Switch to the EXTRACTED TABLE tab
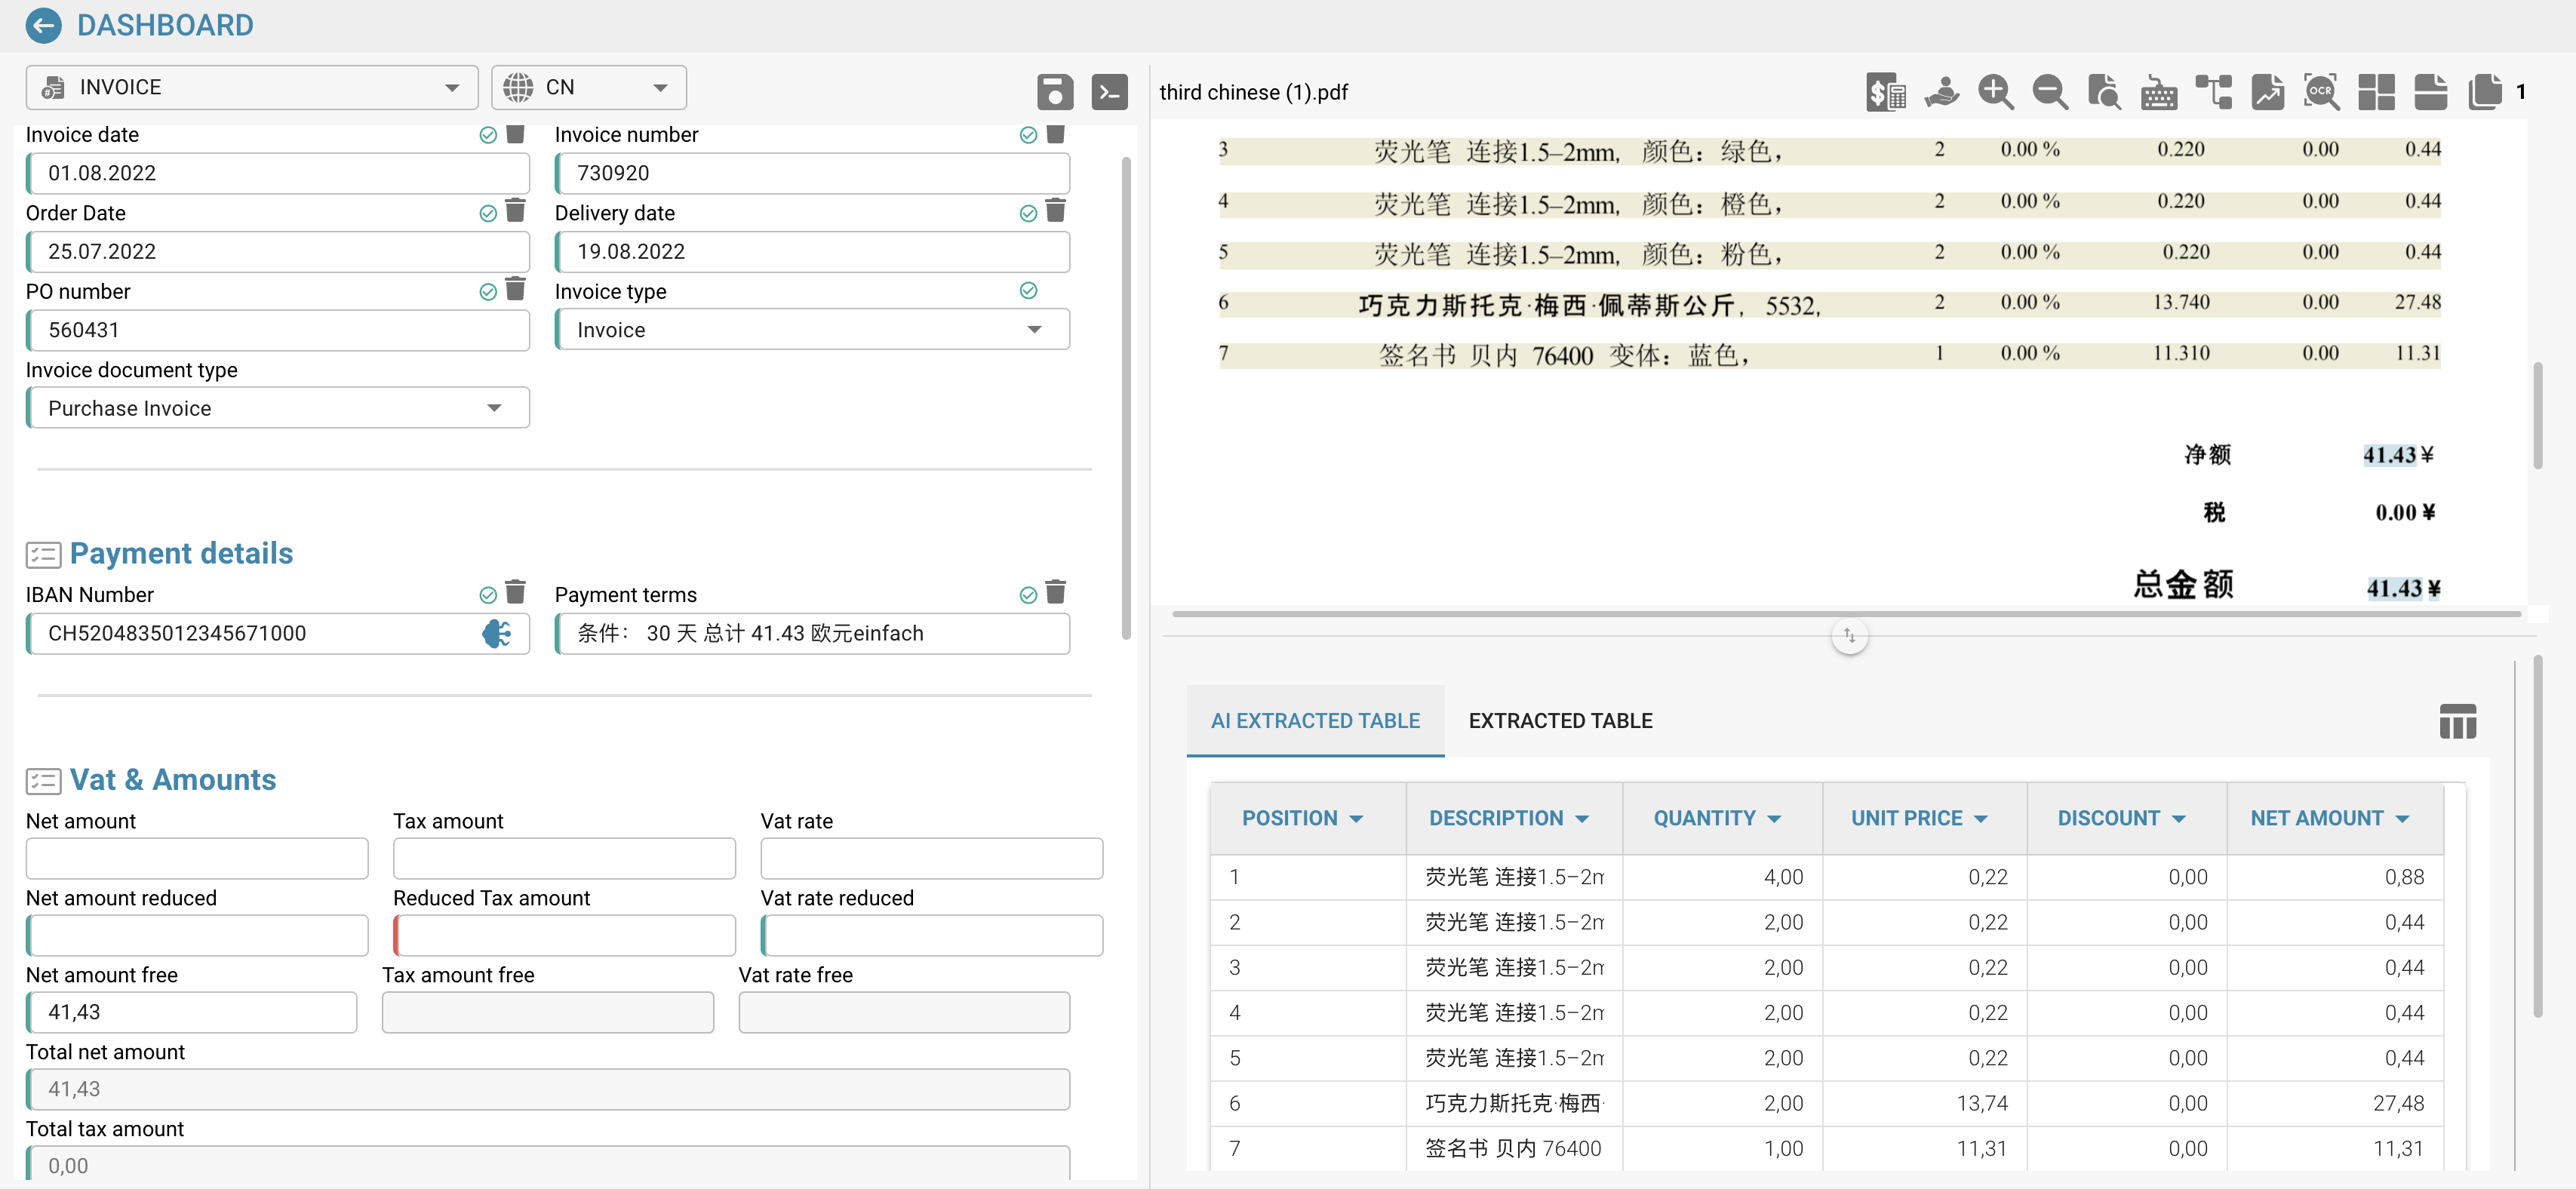Image resolution: width=2576 pixels, height=1189 pixels. point(1560,721)
